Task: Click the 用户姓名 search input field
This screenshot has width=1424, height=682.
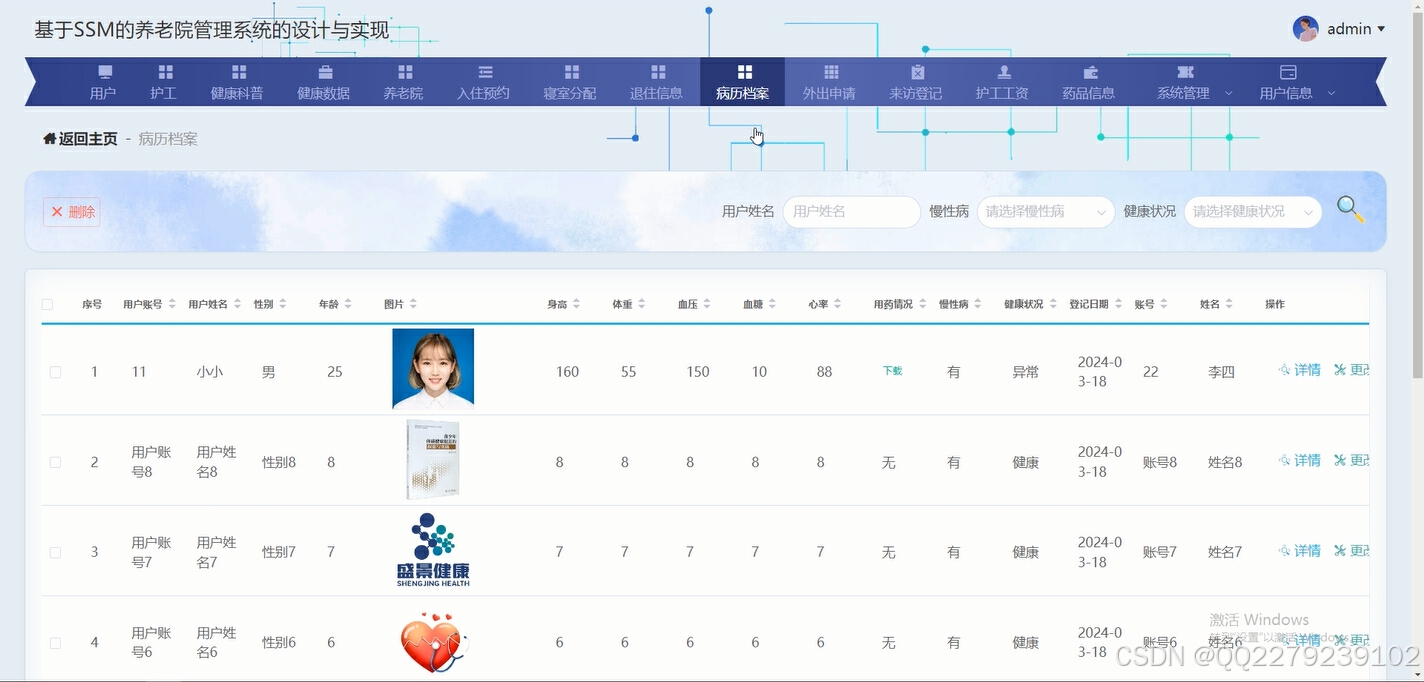Action: (851, 212)
